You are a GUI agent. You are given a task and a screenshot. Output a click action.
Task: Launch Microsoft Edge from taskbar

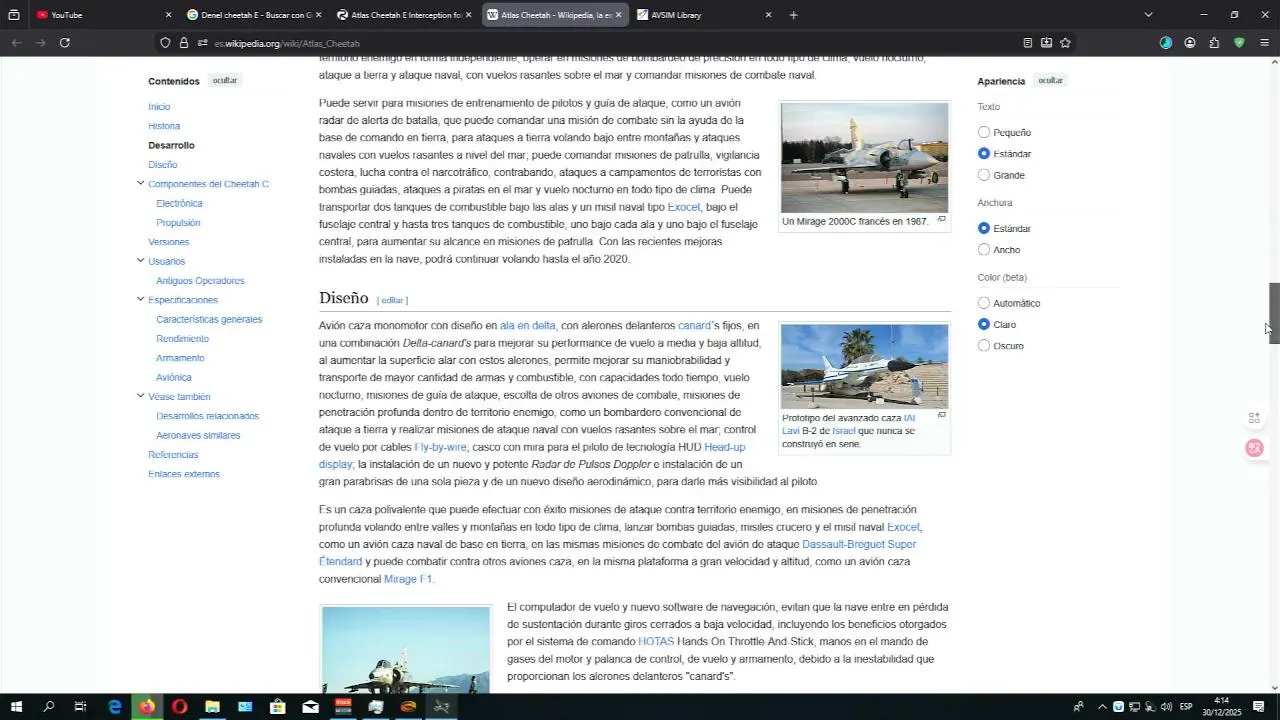tap(115, 707)
